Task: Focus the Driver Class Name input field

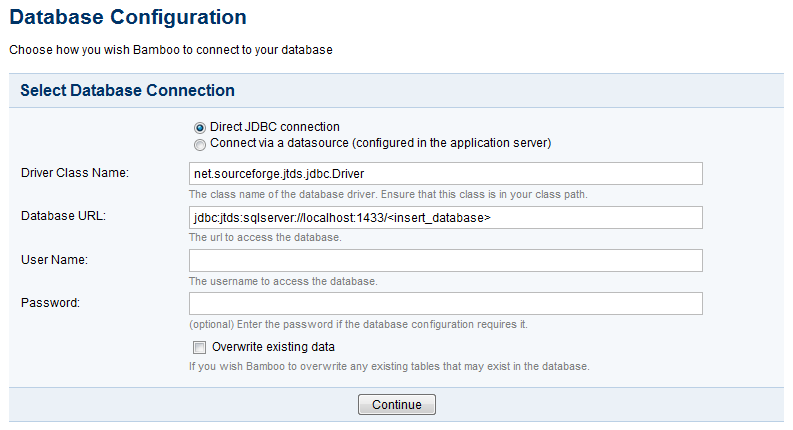Action: (x=446, y=174)
